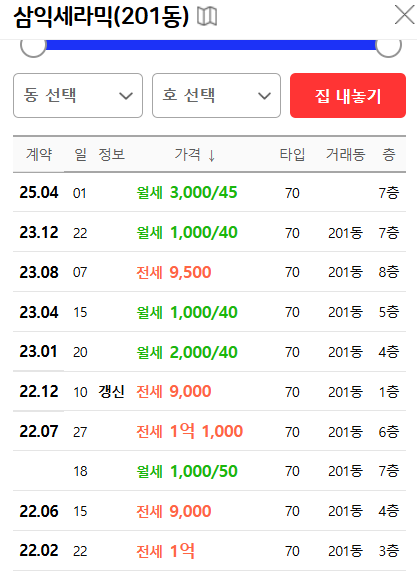Open the 동 선택 dropdown
This screenshot has width=417, height=571.
78,95
